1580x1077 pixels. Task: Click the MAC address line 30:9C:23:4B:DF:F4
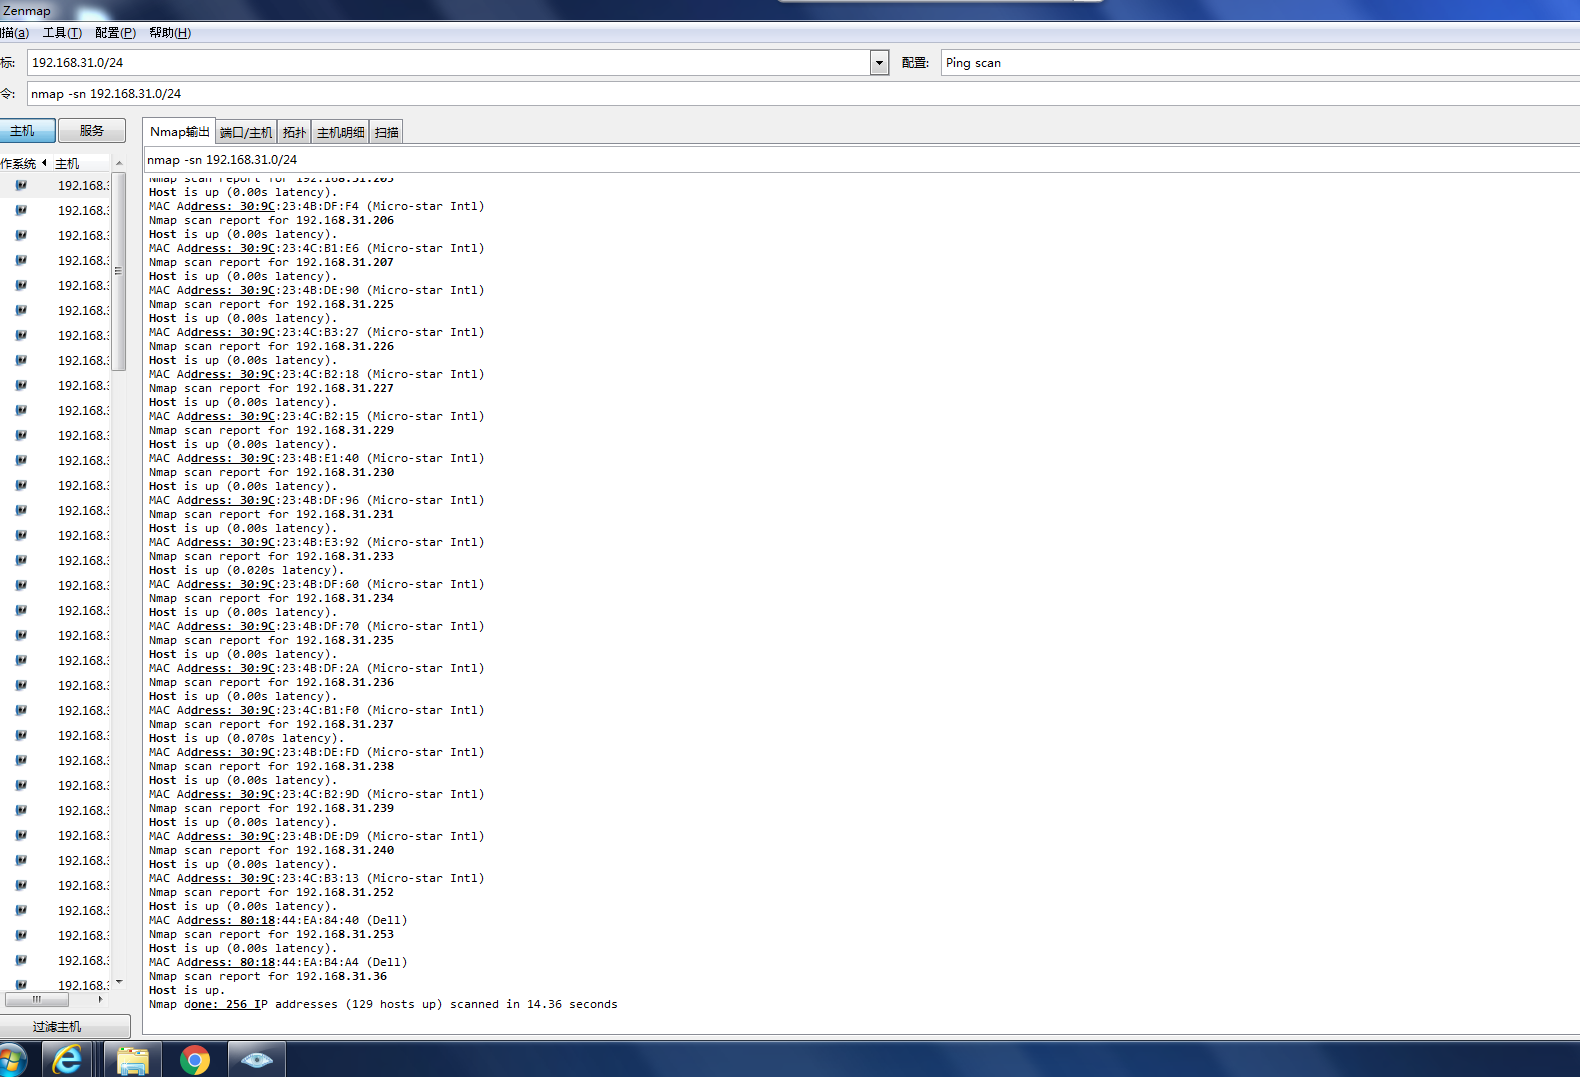tap(316, 206)
